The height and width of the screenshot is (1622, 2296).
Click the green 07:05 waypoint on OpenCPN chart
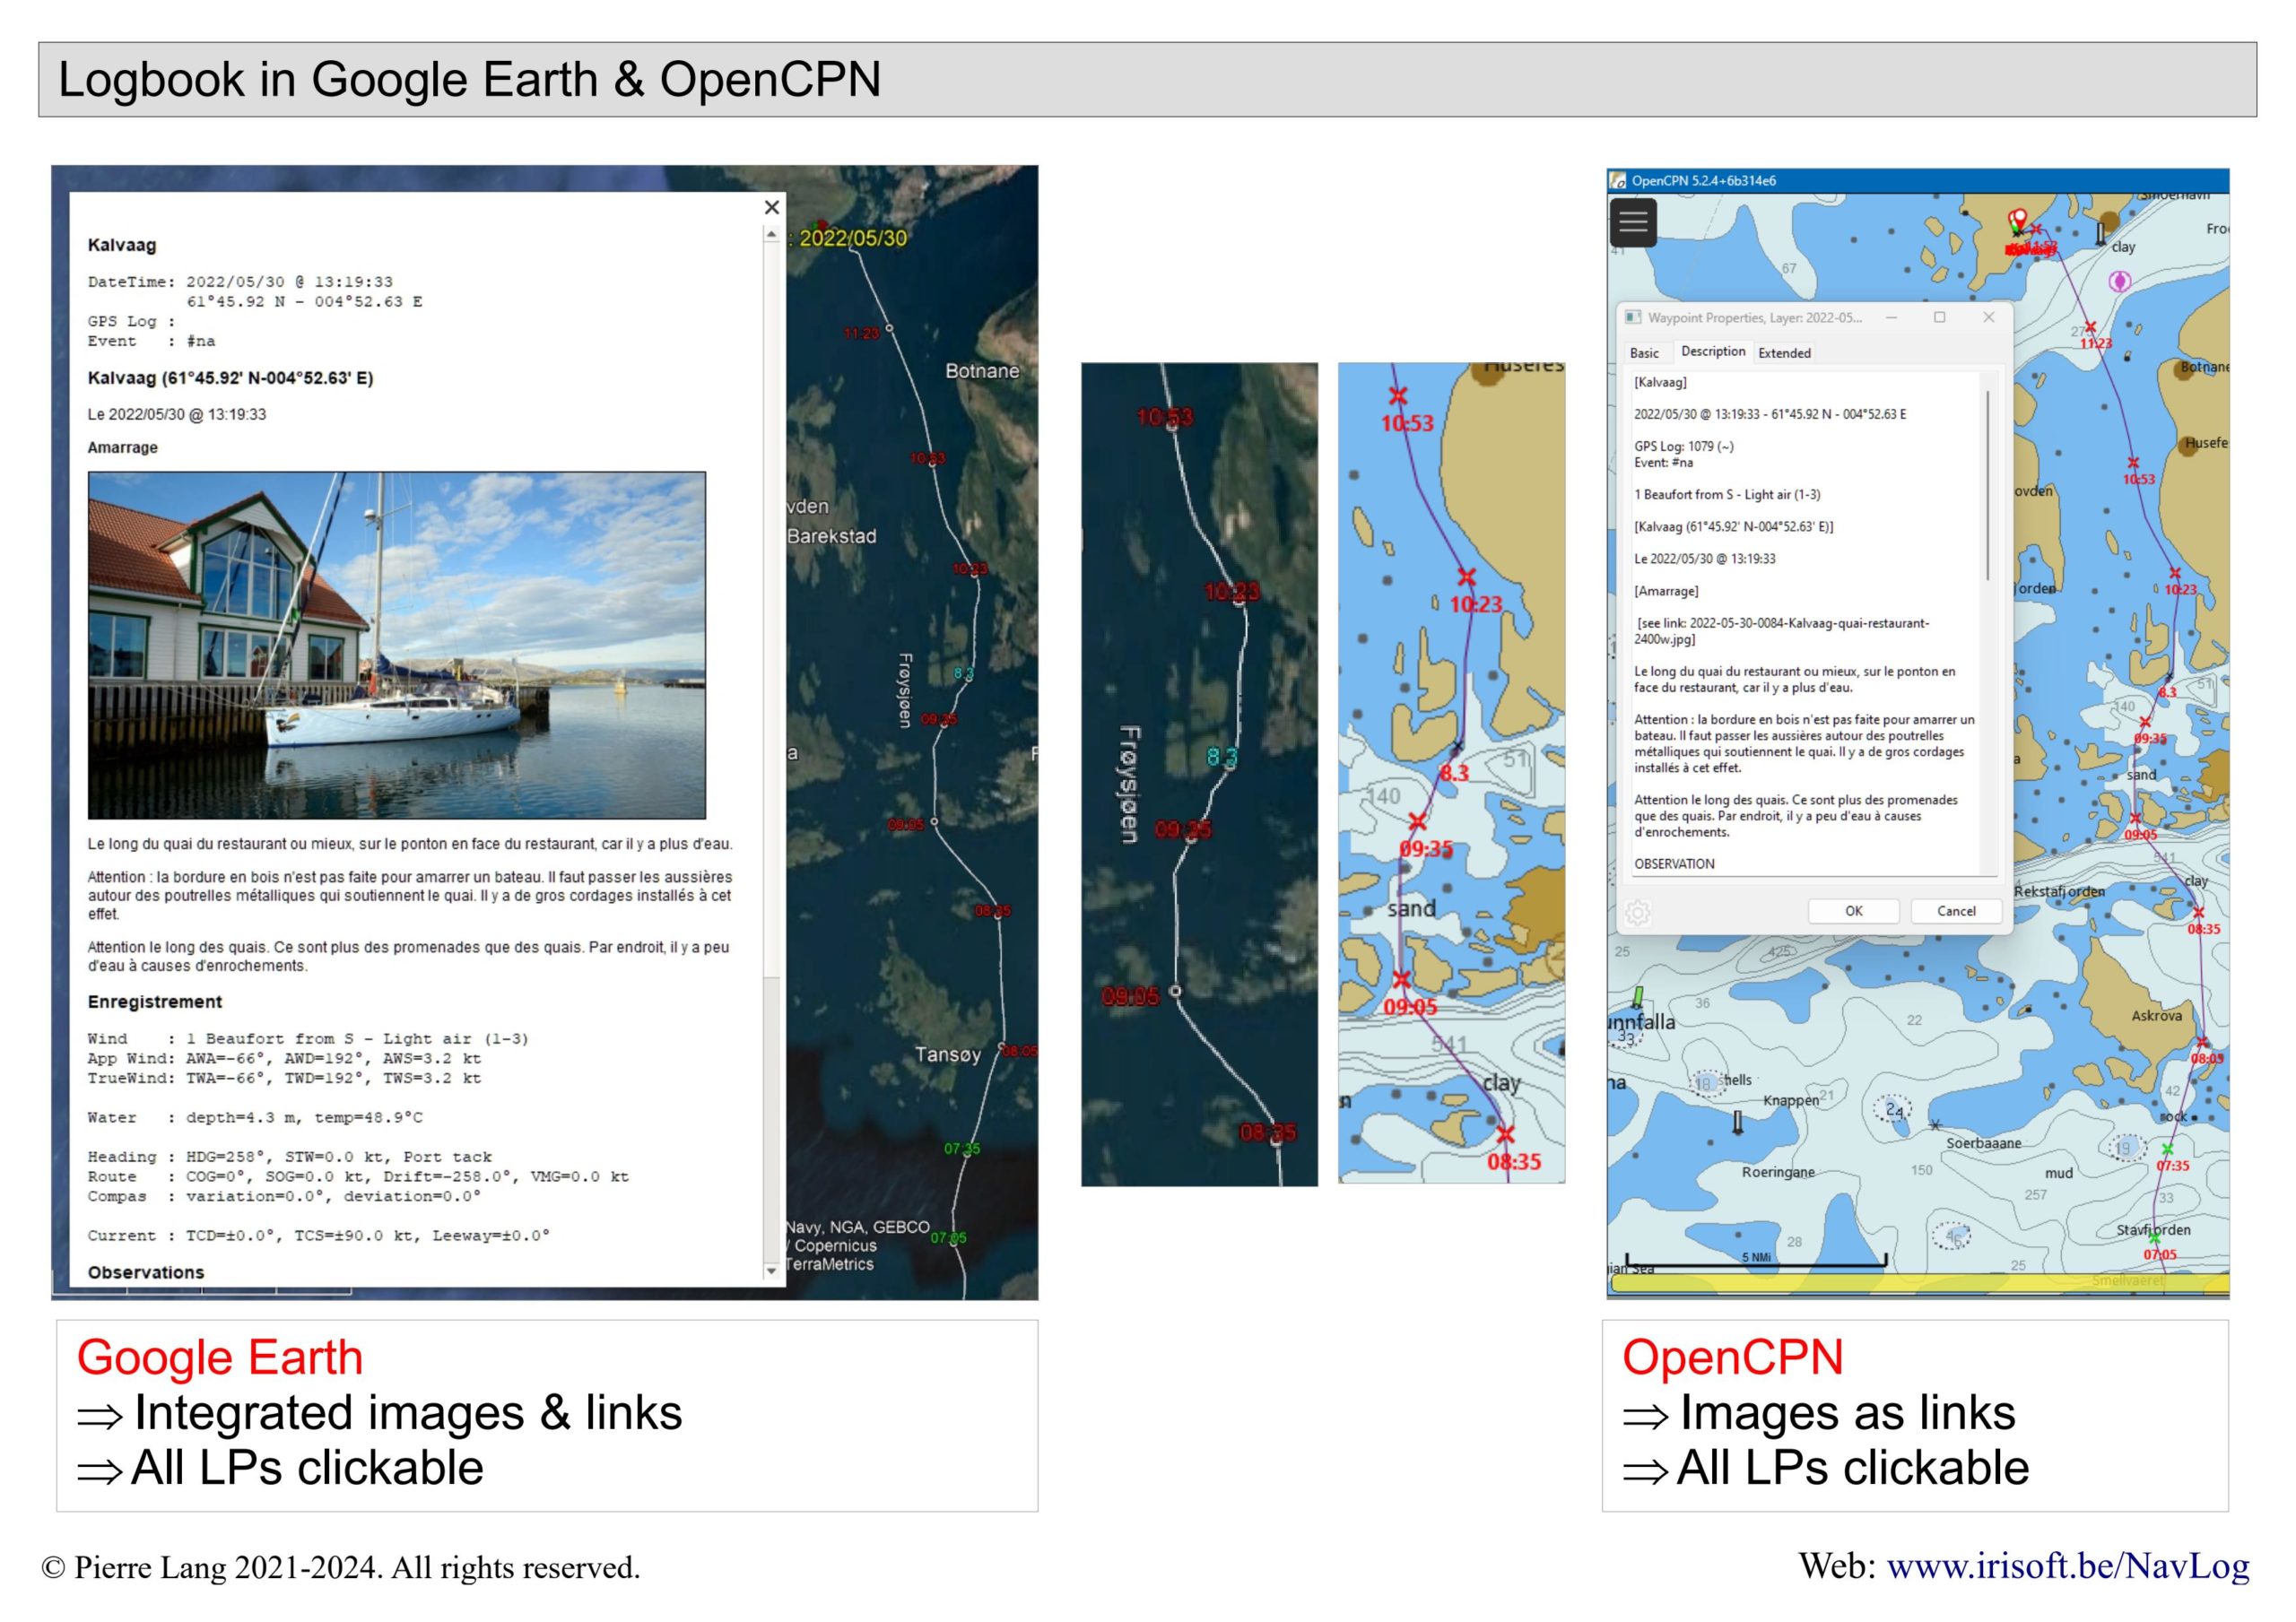click(2155, 1239)
